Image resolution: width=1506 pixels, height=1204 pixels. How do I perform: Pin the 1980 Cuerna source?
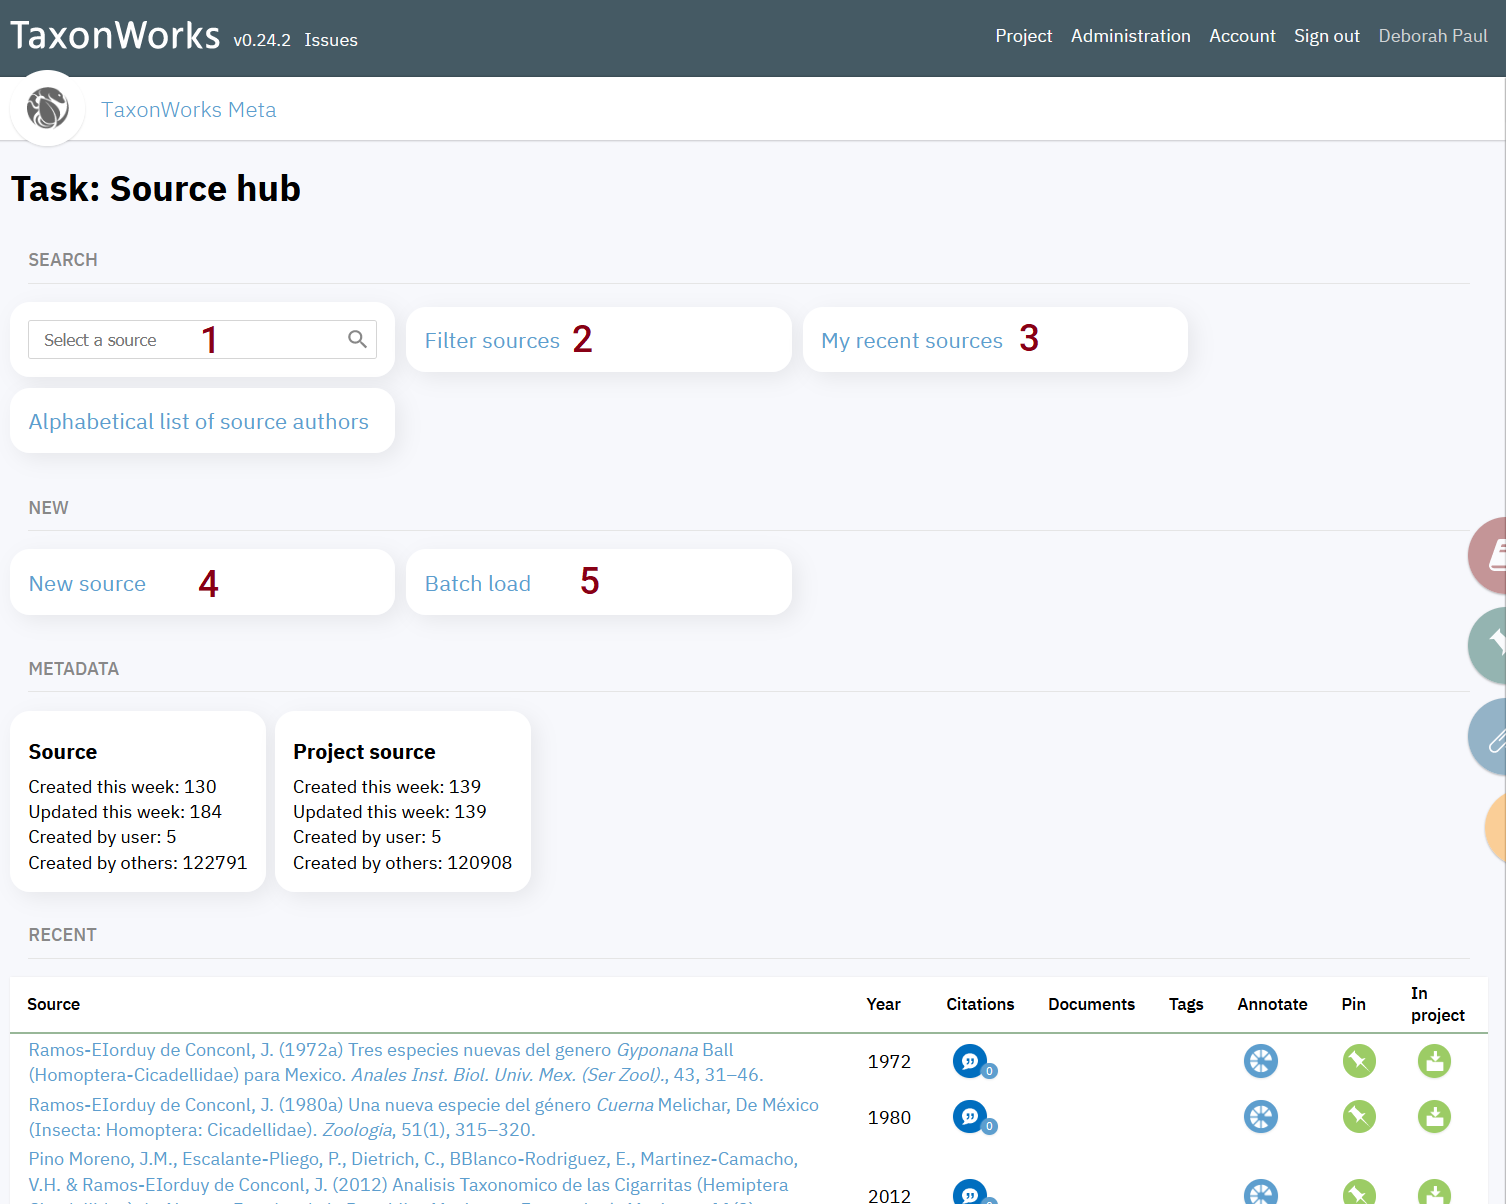point(1359,1116)
